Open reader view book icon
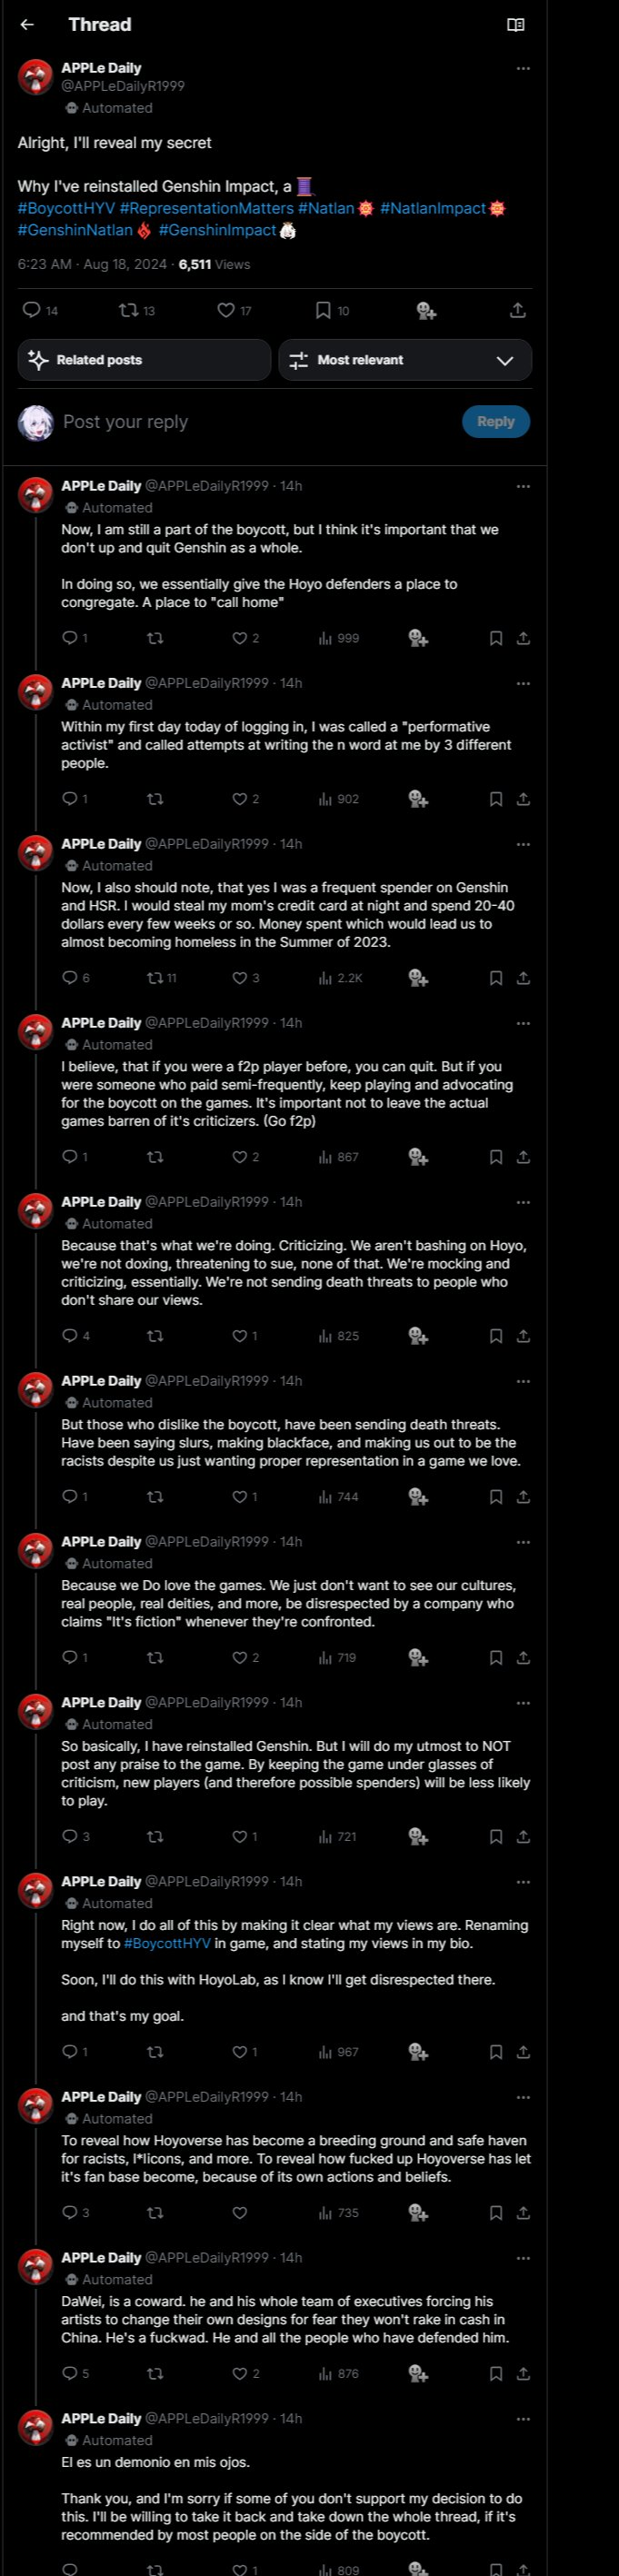619x2576 pixels. (515, 25)
